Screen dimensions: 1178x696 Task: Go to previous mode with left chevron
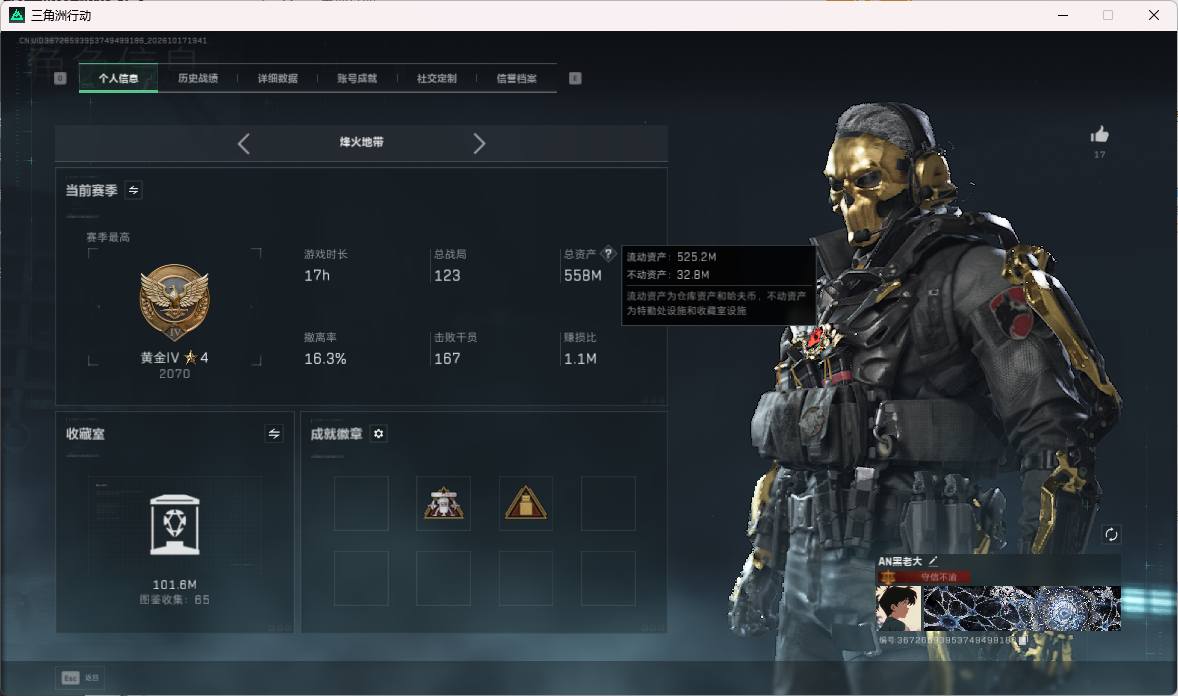(x=243, y=144)
